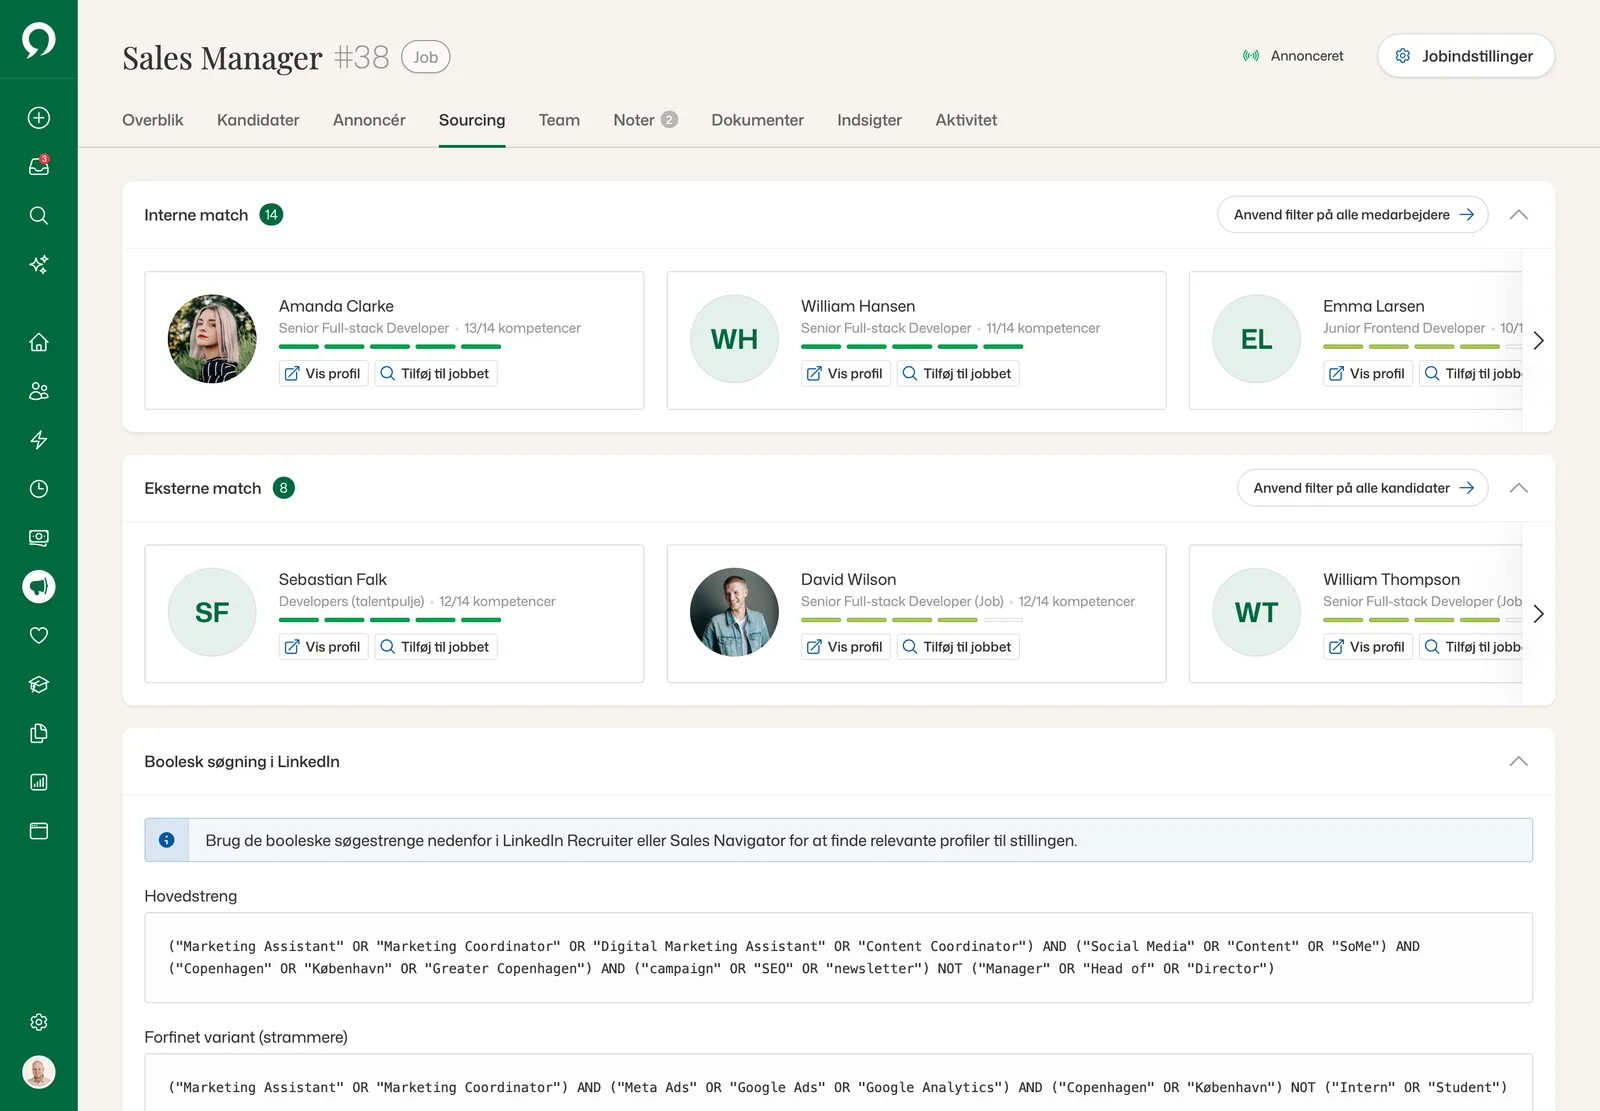The height and width of the screenshot is (1111, 1600).
Task: Click the Job badge next to title
Action: coord(426,57)
